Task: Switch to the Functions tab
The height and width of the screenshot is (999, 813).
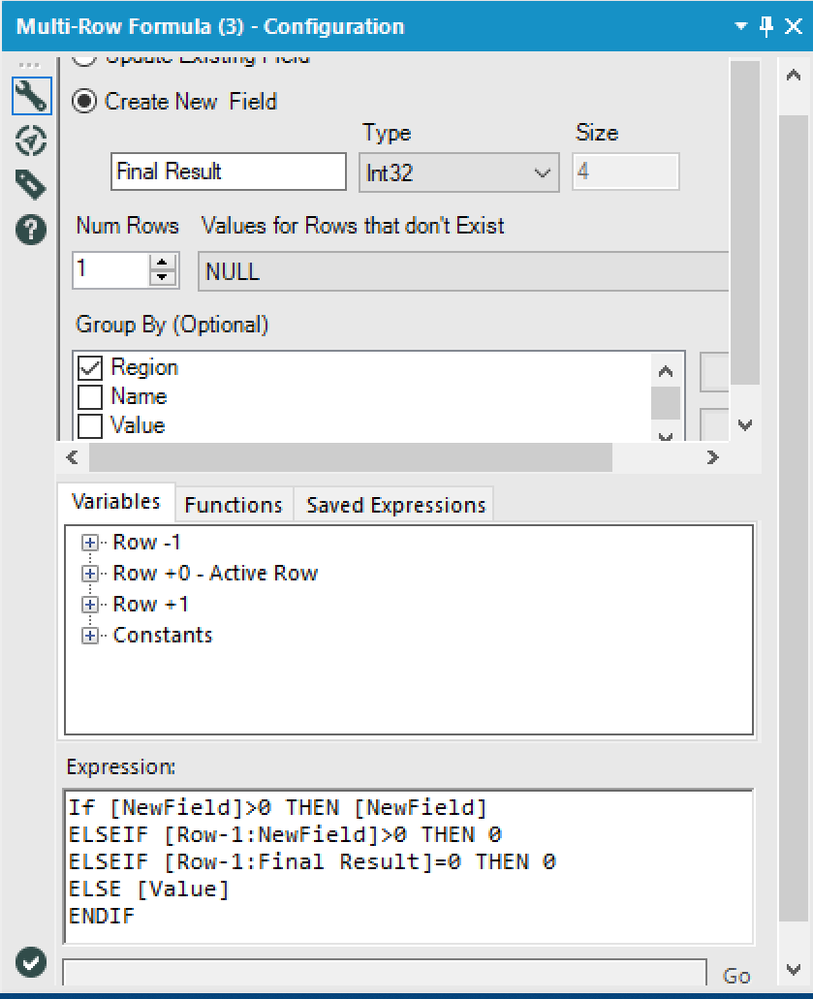Action: (x=234, y=505)
